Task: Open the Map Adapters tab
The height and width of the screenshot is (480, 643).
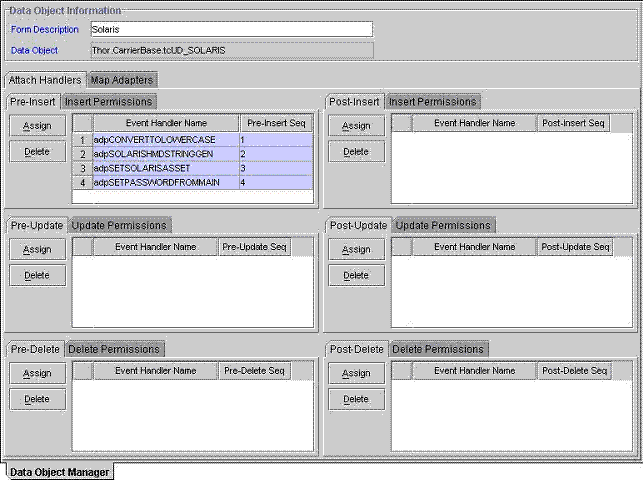Action: pos(122,80)
